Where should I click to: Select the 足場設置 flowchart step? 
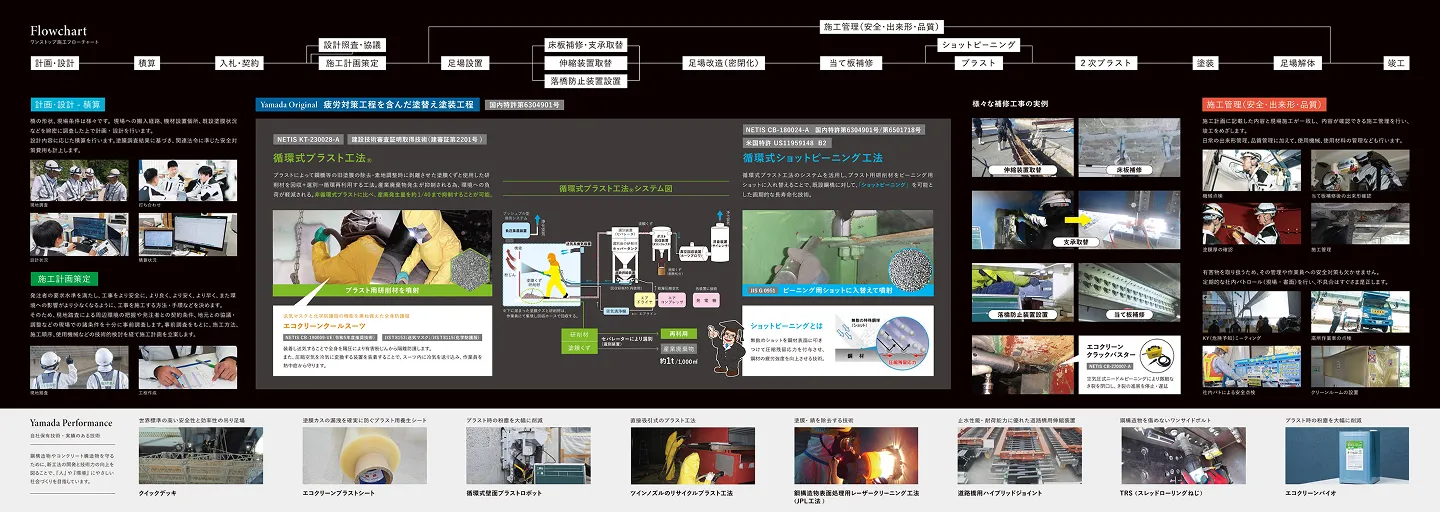click(x=463, y=63)
